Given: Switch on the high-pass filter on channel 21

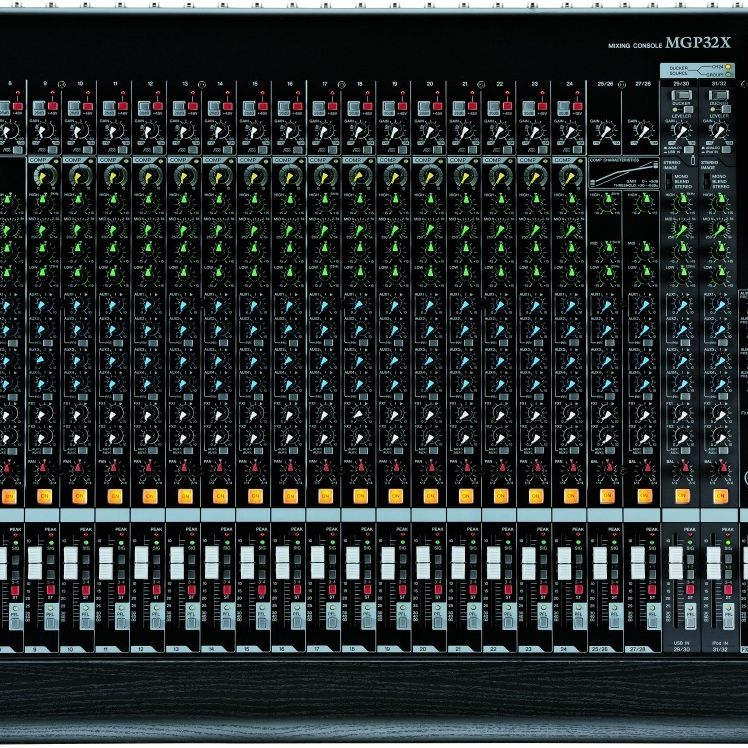Looking at the screenshot, I should pyautogui.click(x=473, y=150).
